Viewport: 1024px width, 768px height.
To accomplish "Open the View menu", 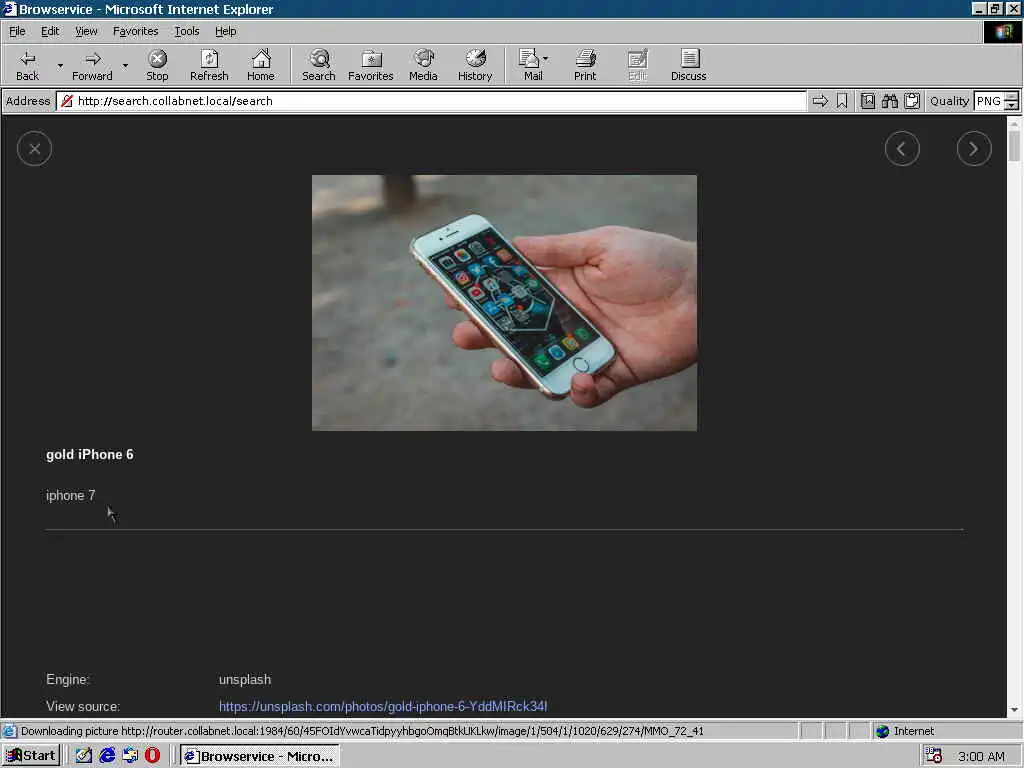I will coord(86,31).
